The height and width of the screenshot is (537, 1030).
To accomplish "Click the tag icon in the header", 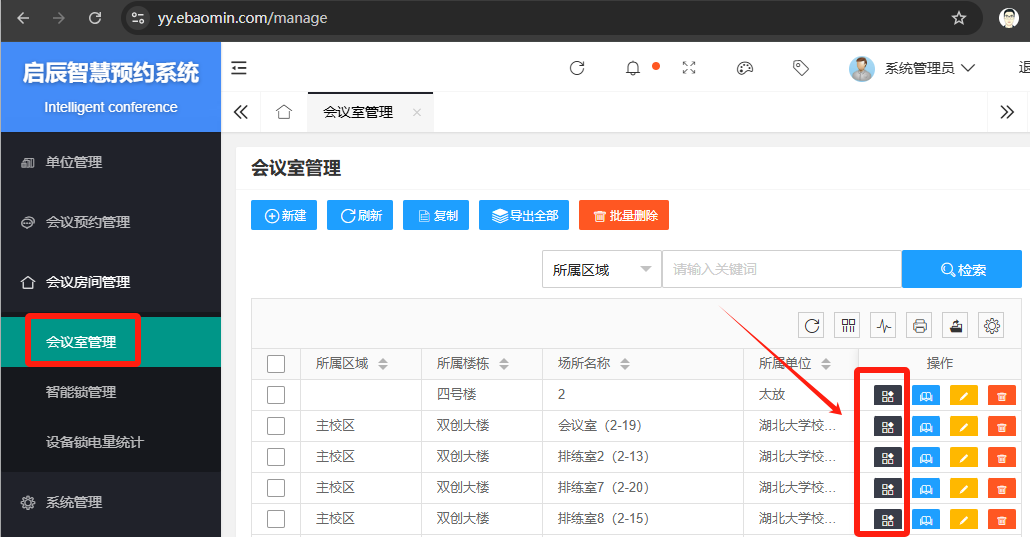I will [800, 68].
